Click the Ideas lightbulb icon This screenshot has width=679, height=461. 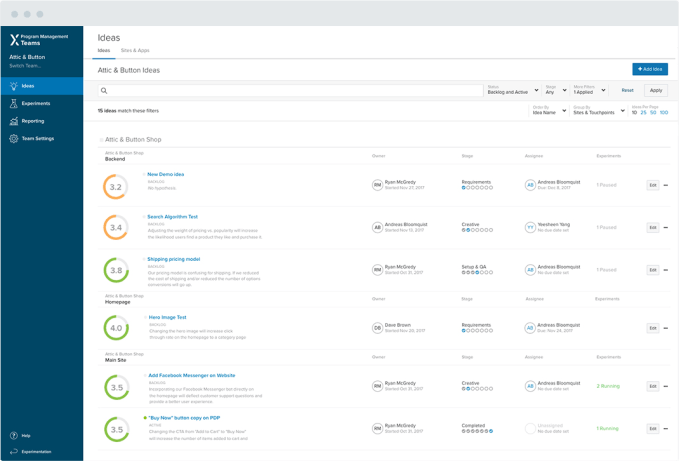click(x=14, y=86)
